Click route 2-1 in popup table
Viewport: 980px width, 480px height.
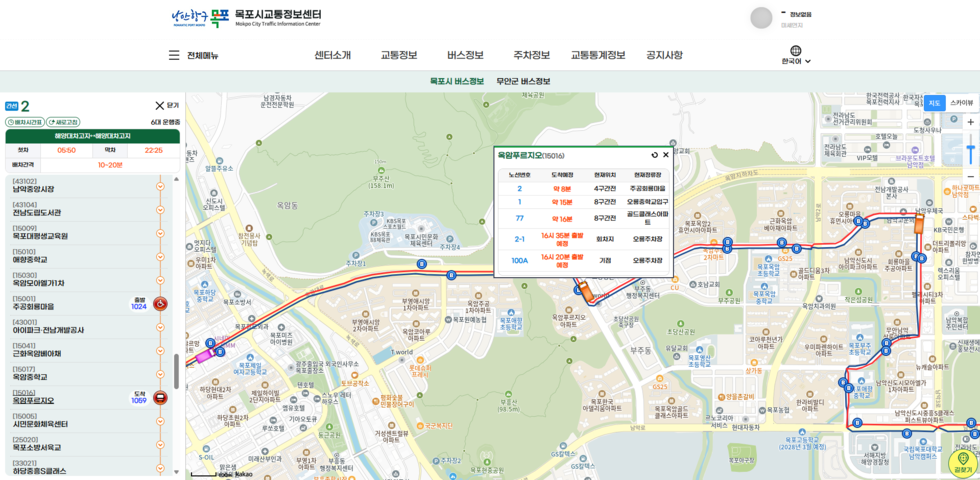point(519,239)
